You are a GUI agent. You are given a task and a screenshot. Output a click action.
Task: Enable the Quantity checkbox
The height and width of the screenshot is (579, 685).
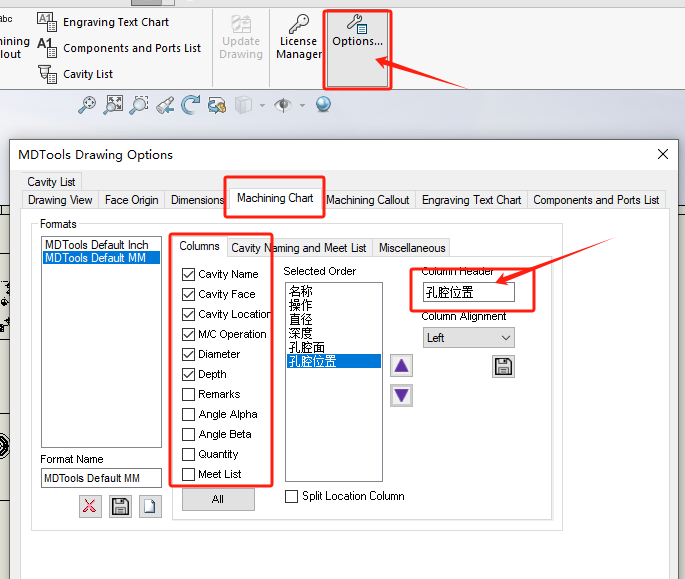(x=188, y=454)
